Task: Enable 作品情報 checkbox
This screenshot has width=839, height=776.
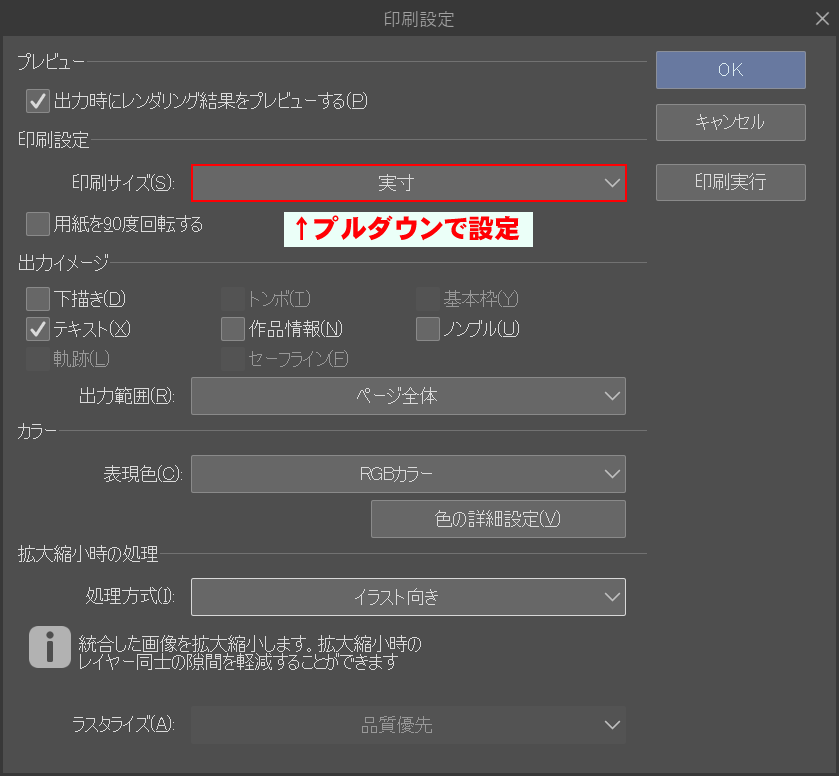Action: pyautogui.click(x=233, y=329)
